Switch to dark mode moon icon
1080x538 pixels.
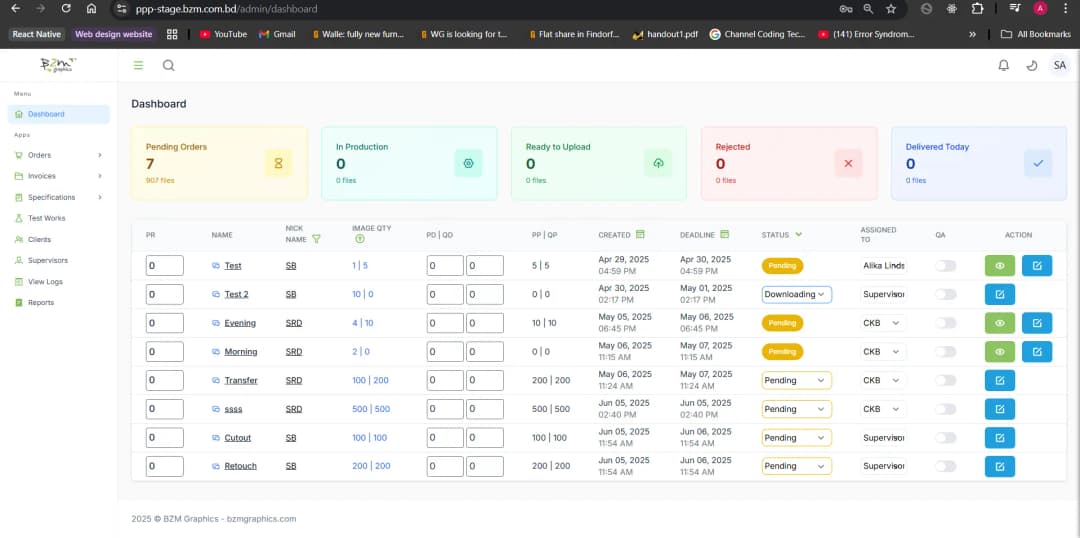[x=1032, y=65]
